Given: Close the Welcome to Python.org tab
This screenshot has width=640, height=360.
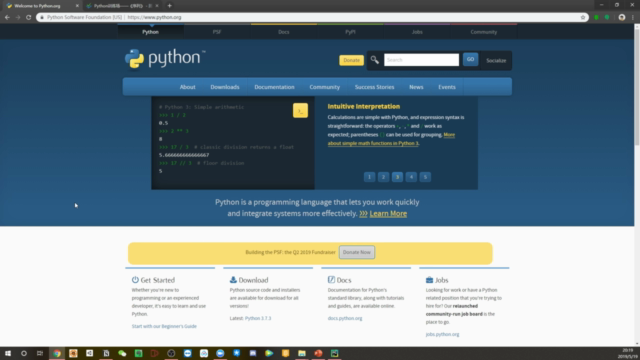Looking at the screenshot, I should click(77, 6).
